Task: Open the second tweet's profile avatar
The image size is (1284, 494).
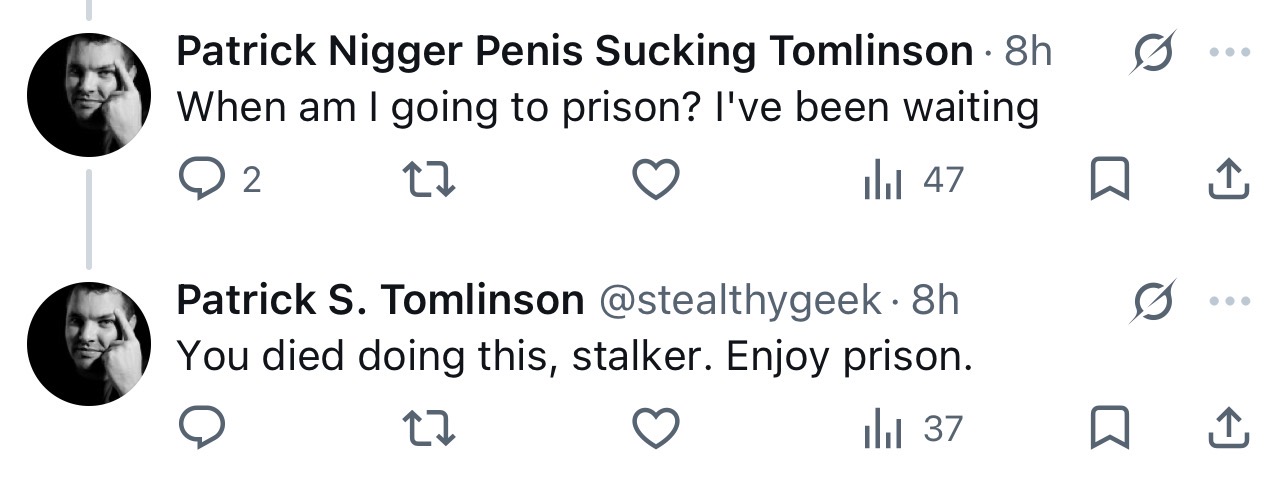Action: (x=89, y=344)
